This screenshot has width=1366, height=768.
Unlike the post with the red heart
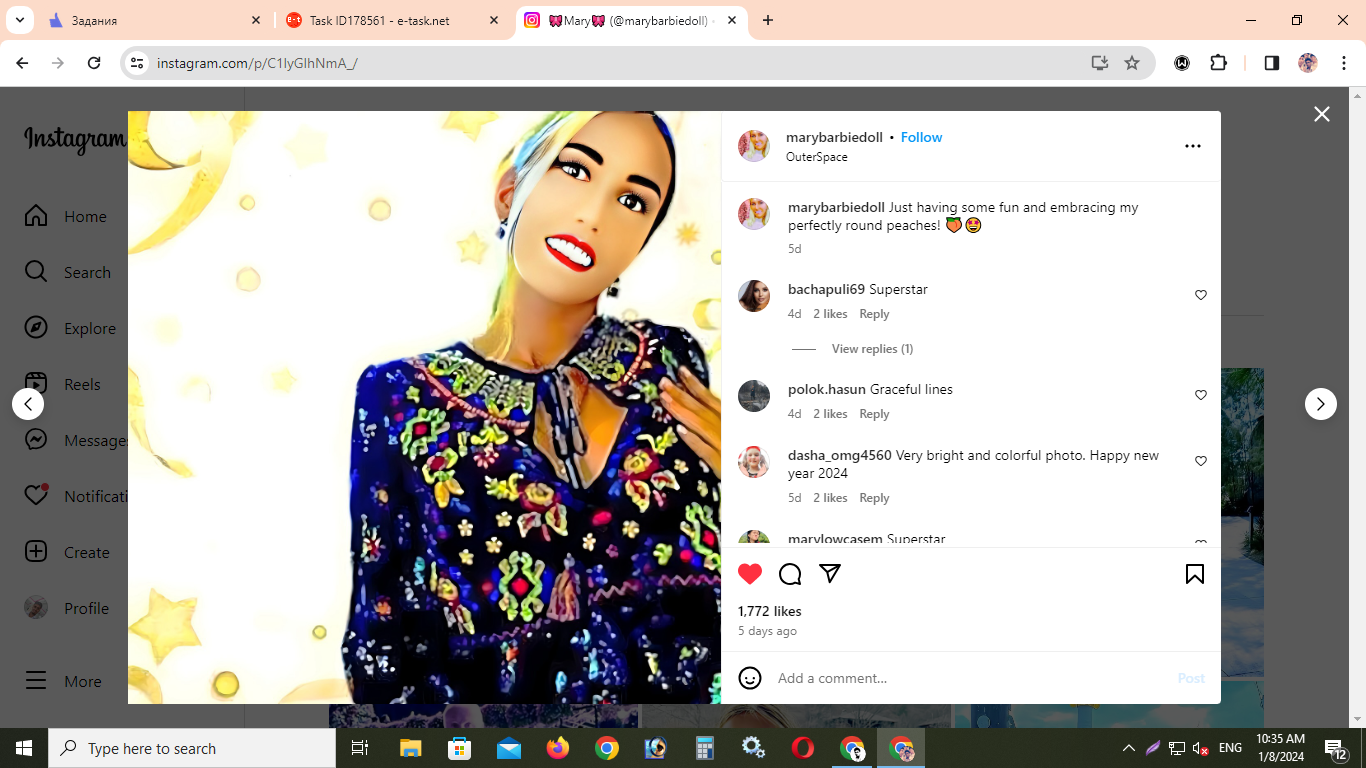coord(750,574)
